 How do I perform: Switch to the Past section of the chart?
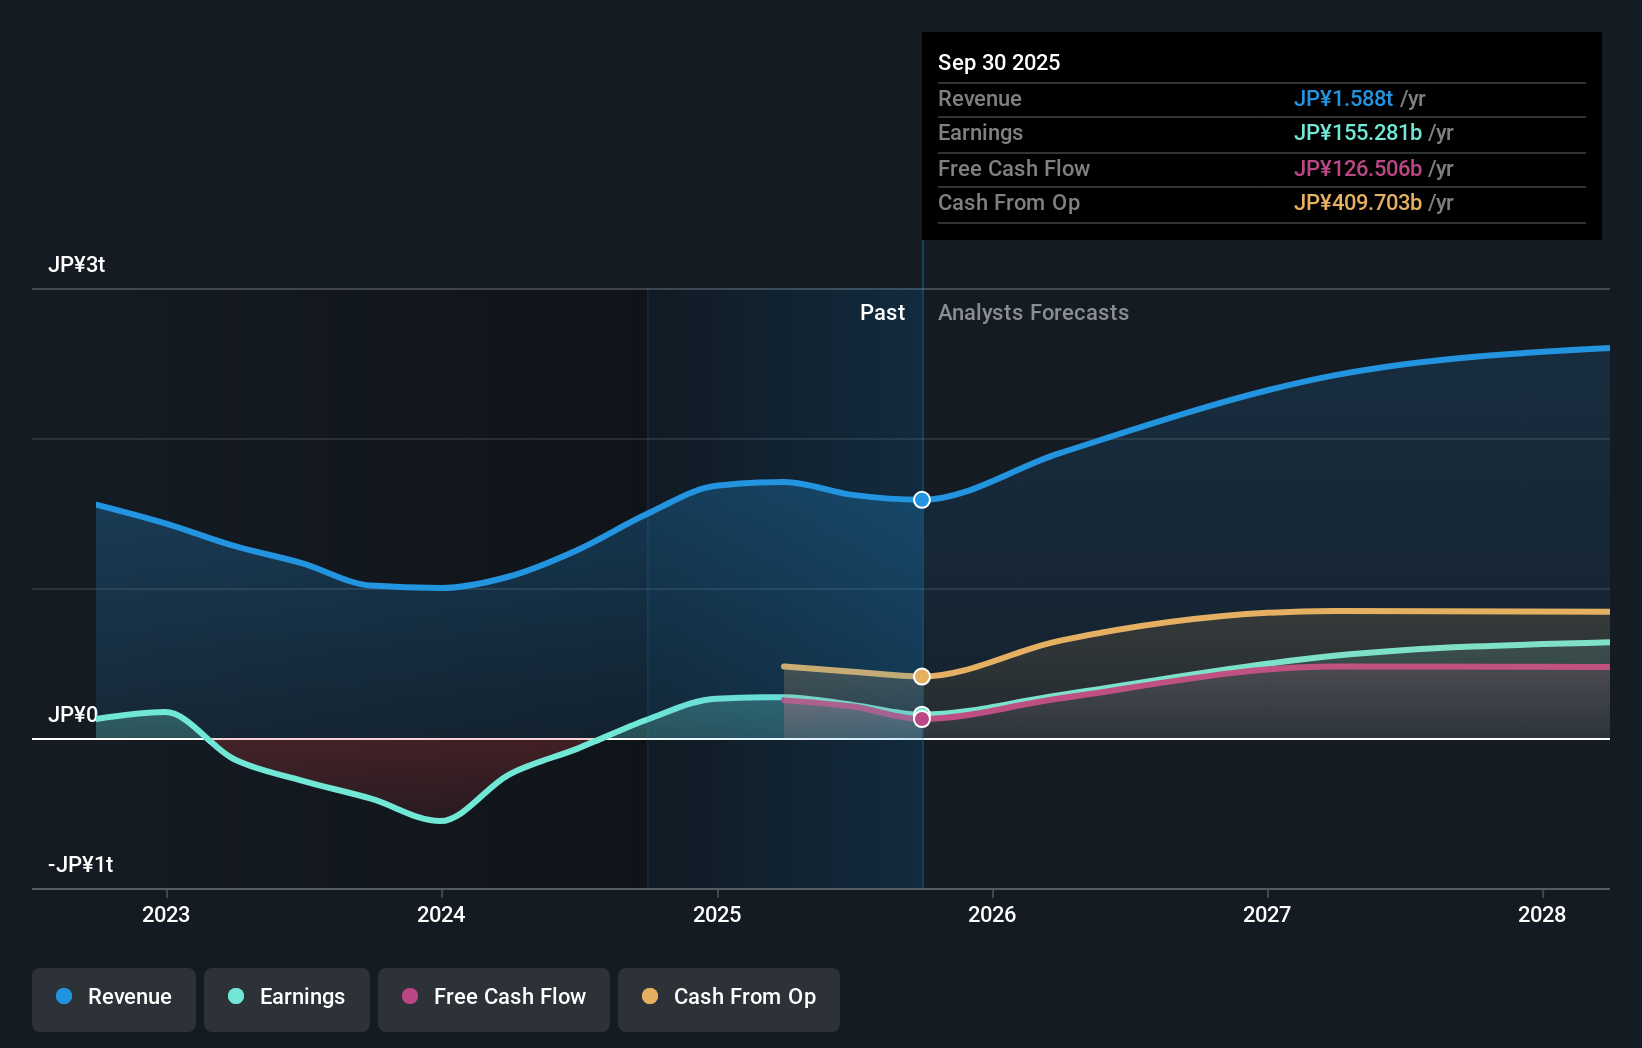pyautogui.click(x=882, y=312)
